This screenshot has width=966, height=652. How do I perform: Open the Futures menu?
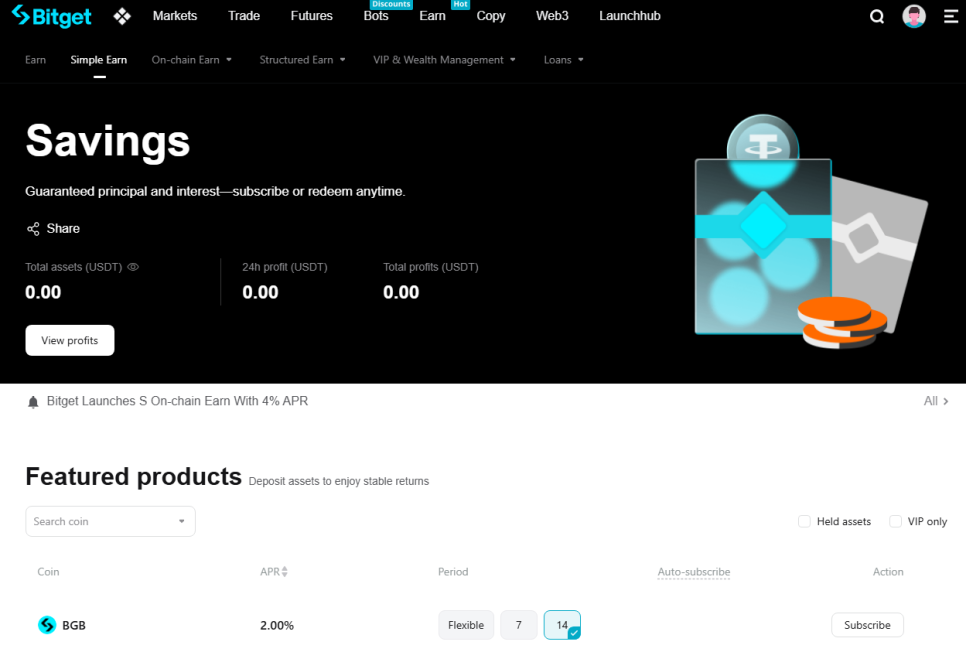[312, 16]
